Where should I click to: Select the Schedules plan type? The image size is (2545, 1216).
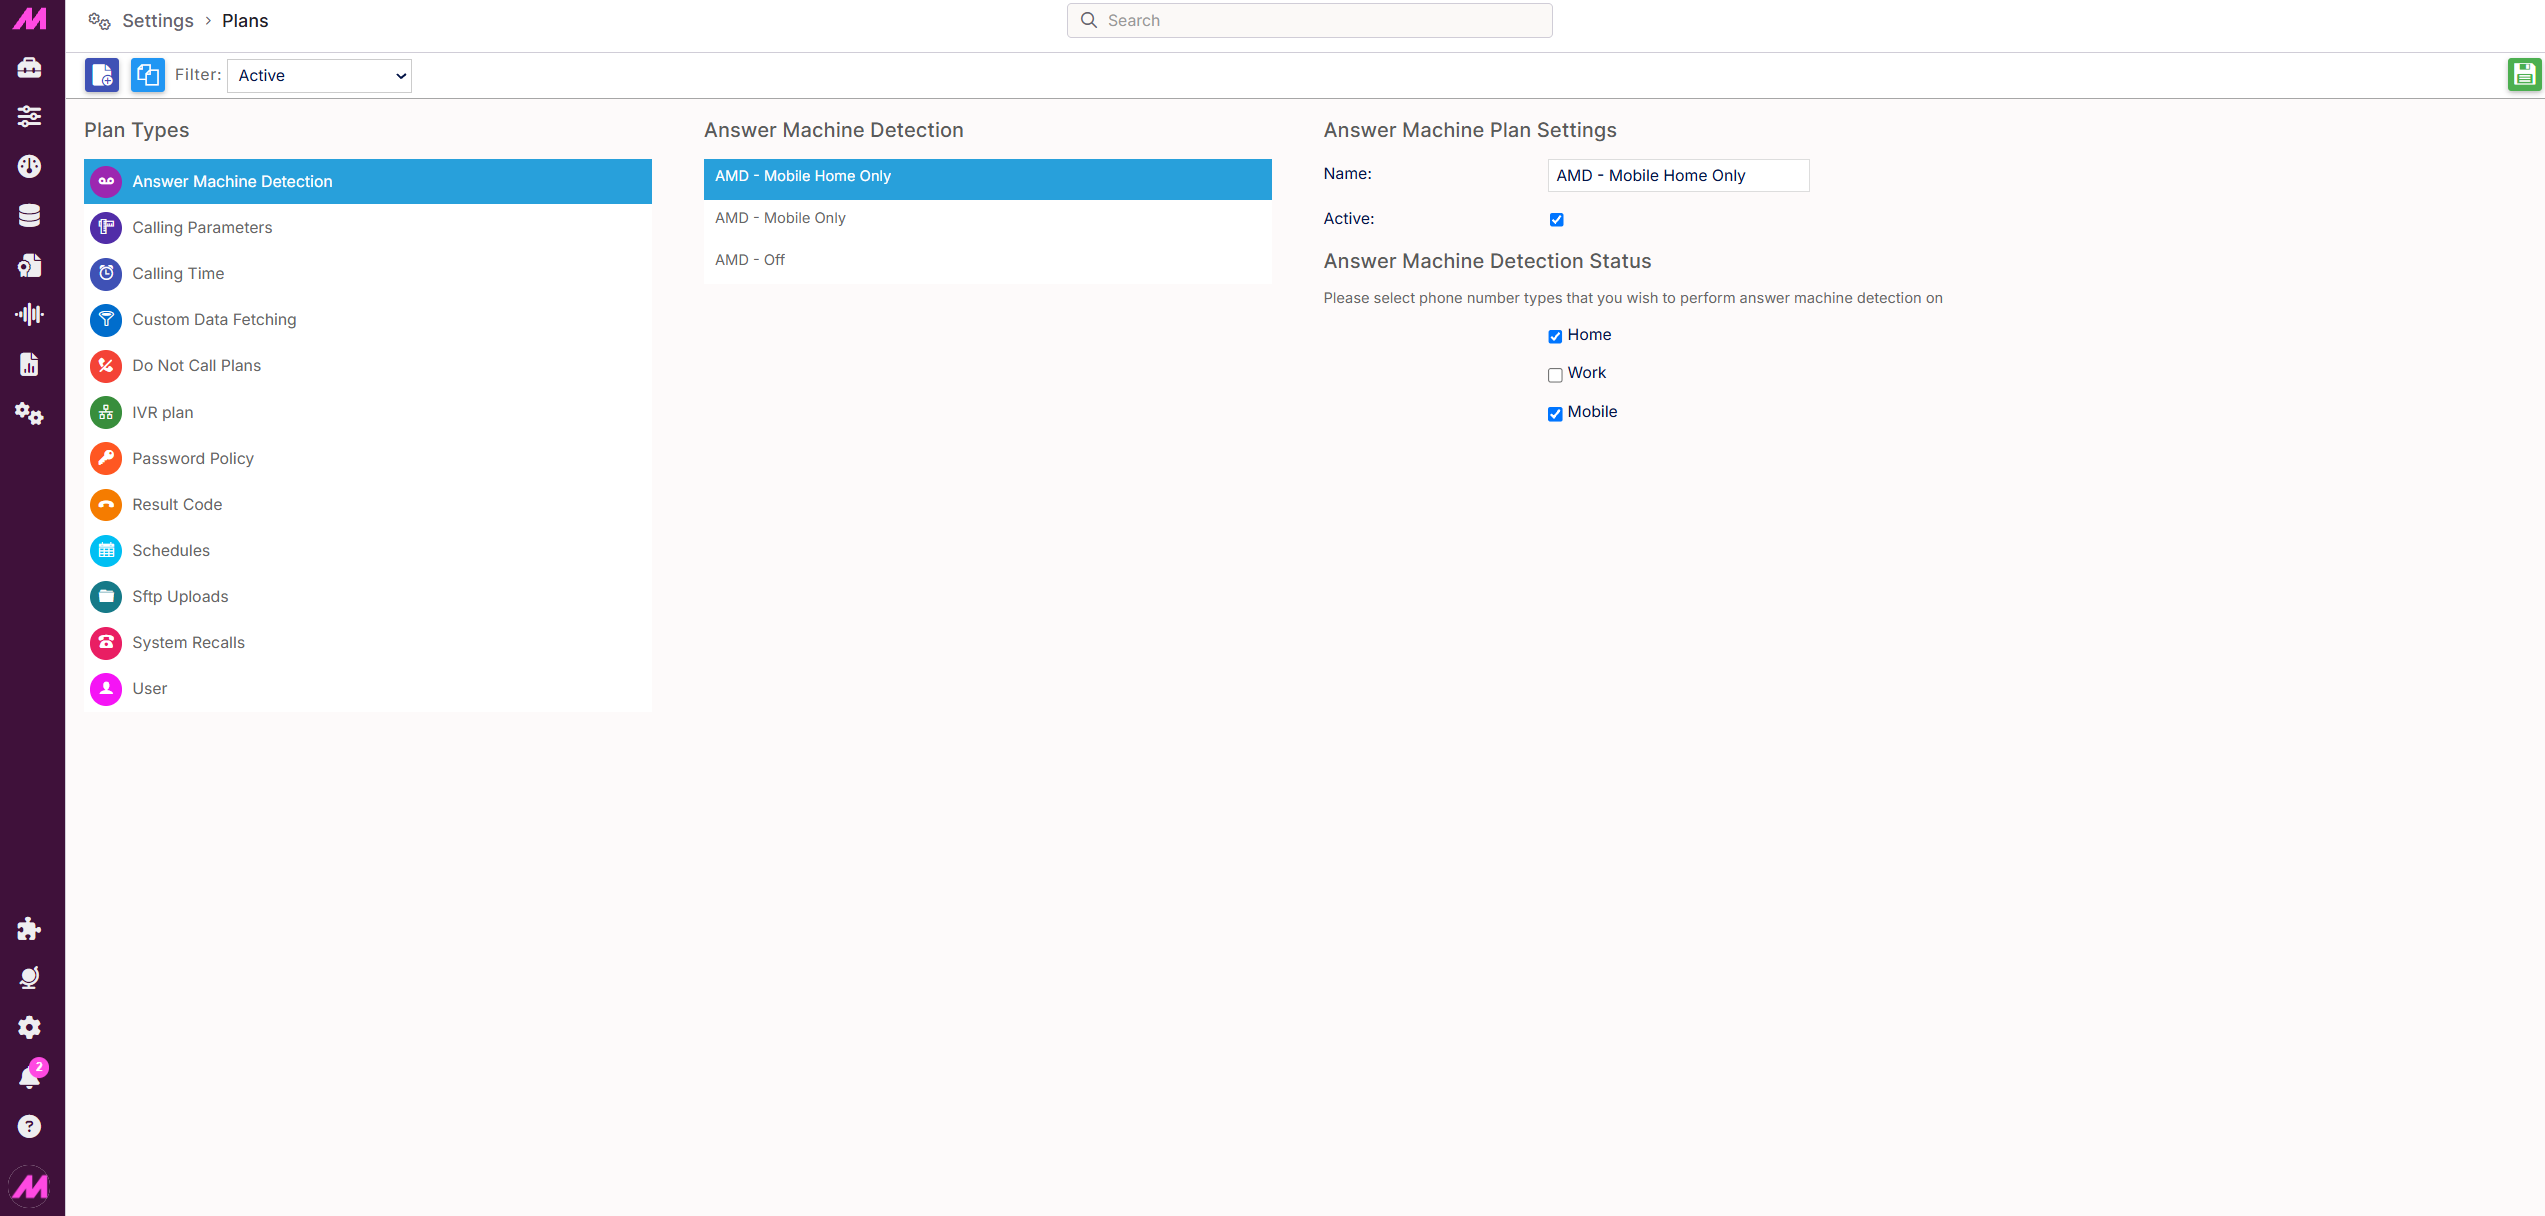(x=368, y=551)
